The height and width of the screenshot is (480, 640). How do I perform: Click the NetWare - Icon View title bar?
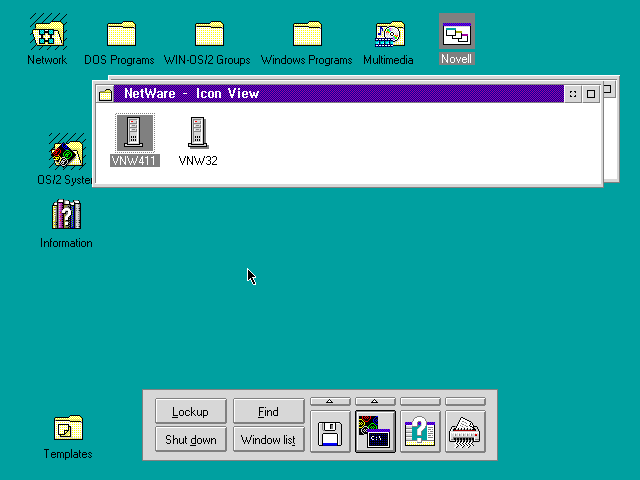point(338,94)
